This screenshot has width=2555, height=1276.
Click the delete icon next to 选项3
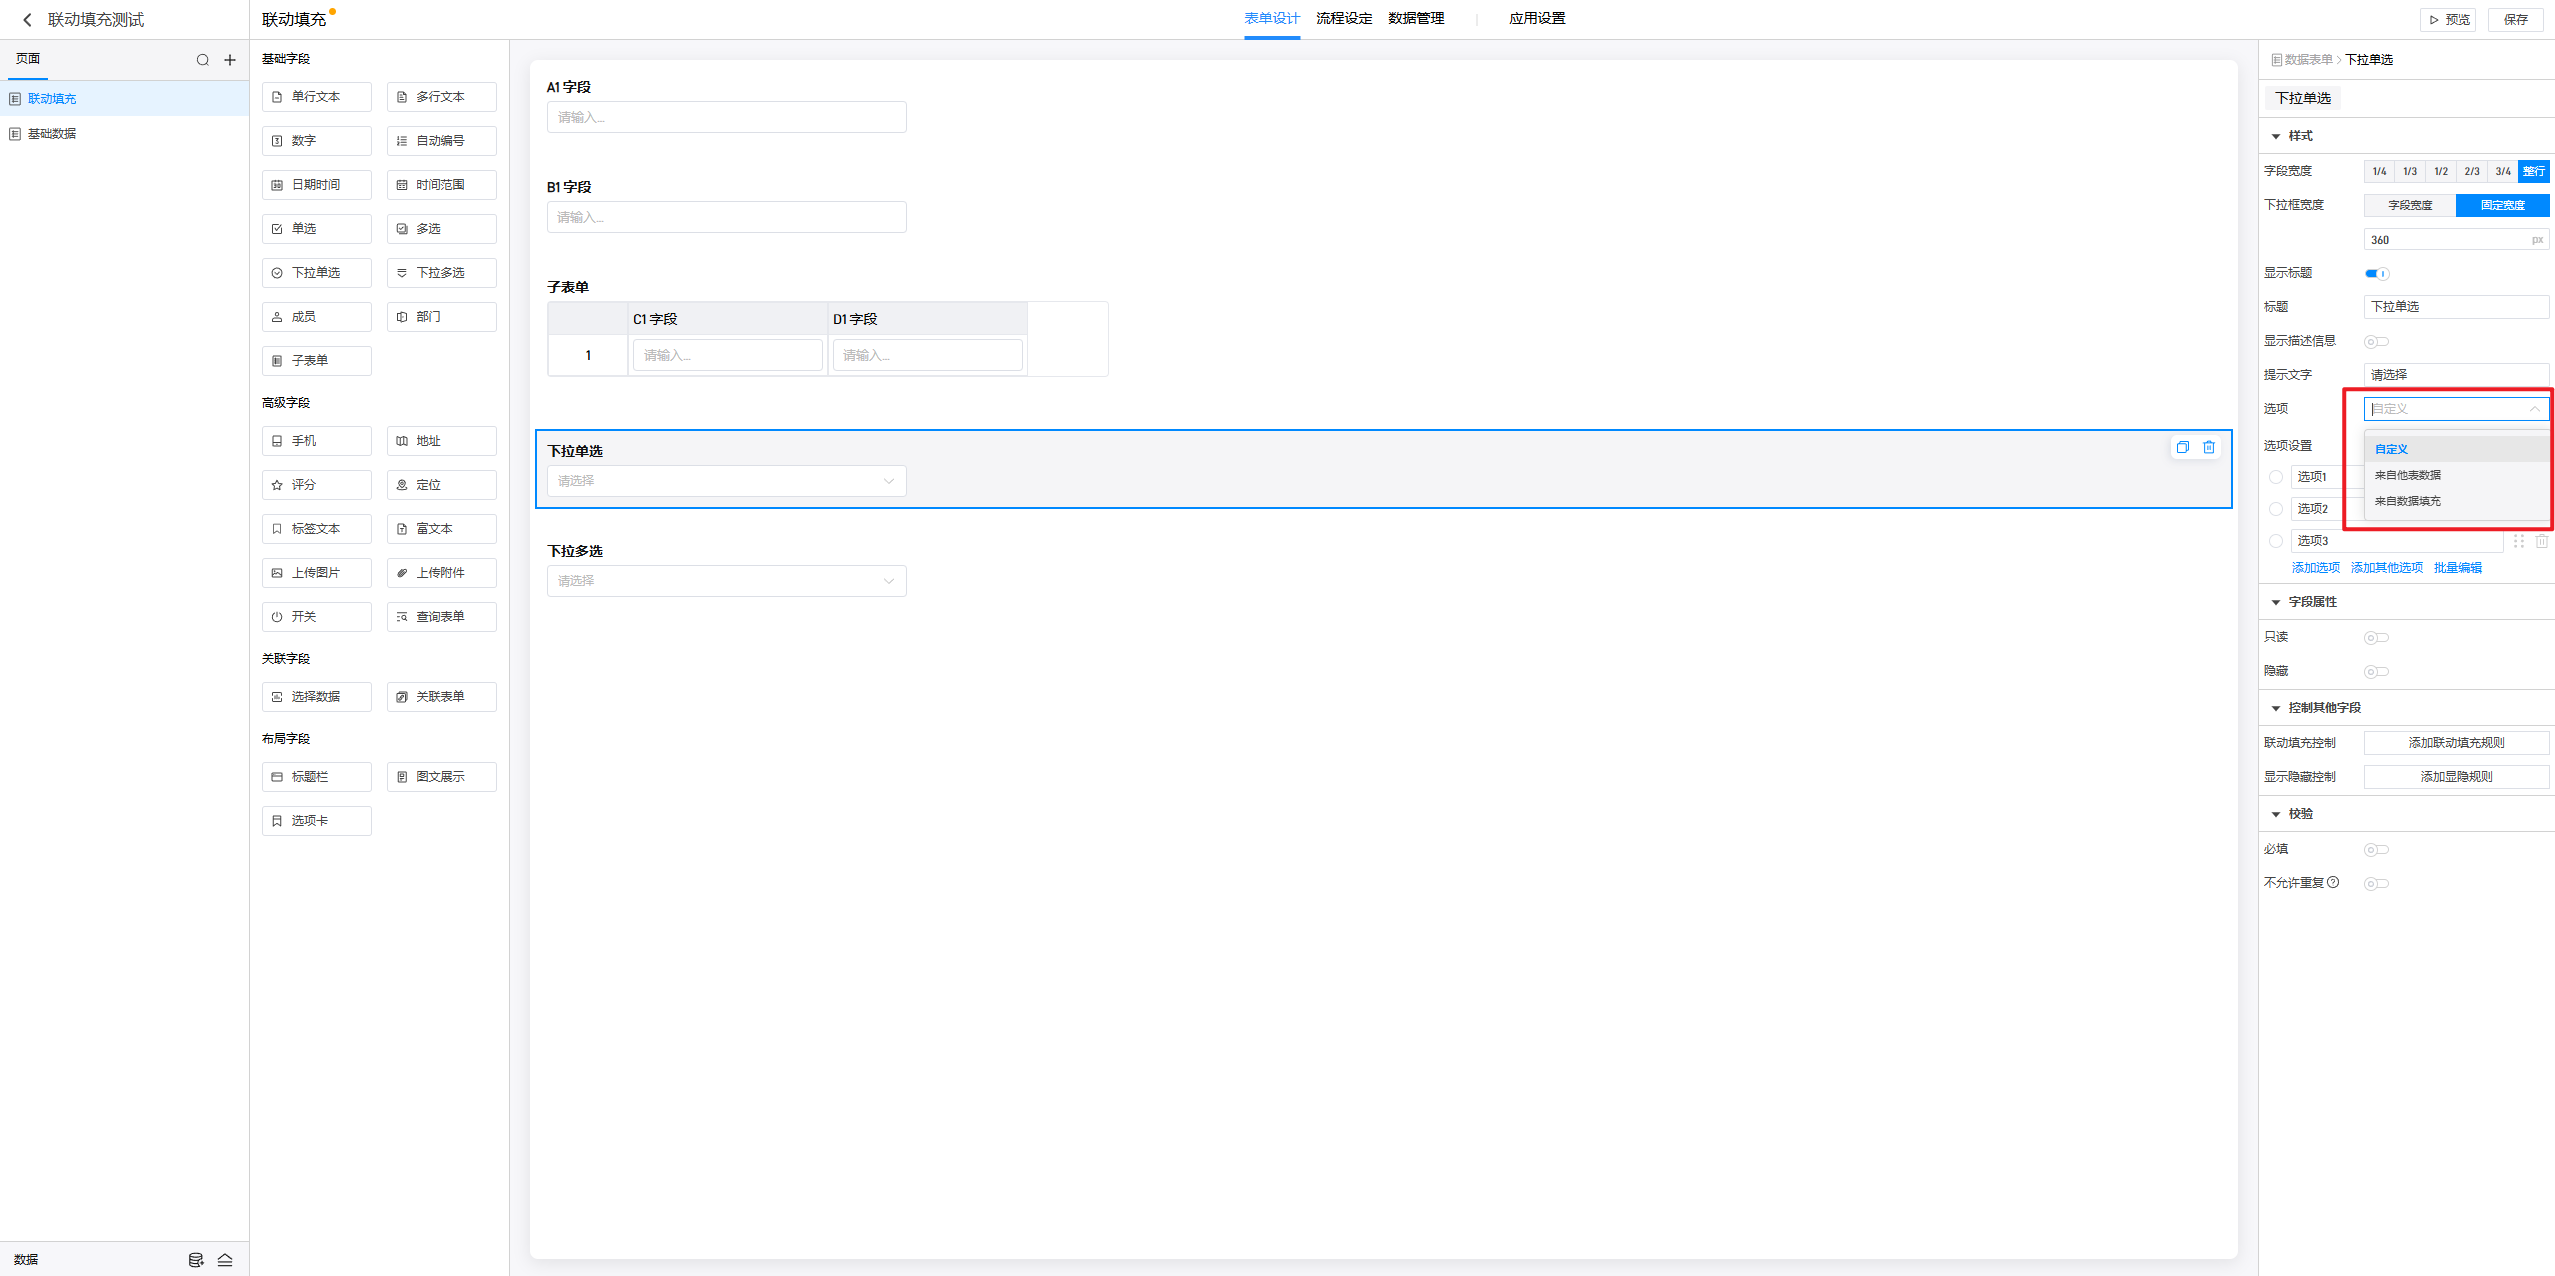tap(2541, 541)
